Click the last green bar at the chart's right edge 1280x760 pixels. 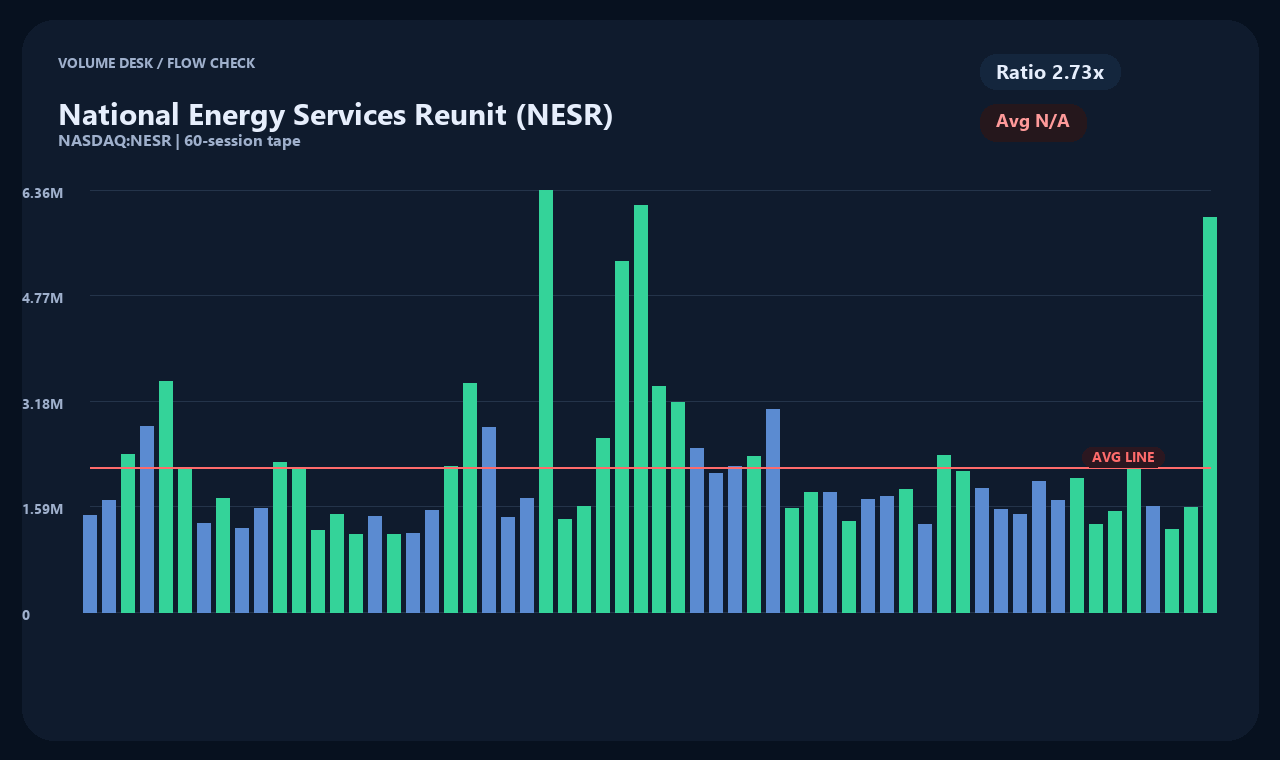1210,415
